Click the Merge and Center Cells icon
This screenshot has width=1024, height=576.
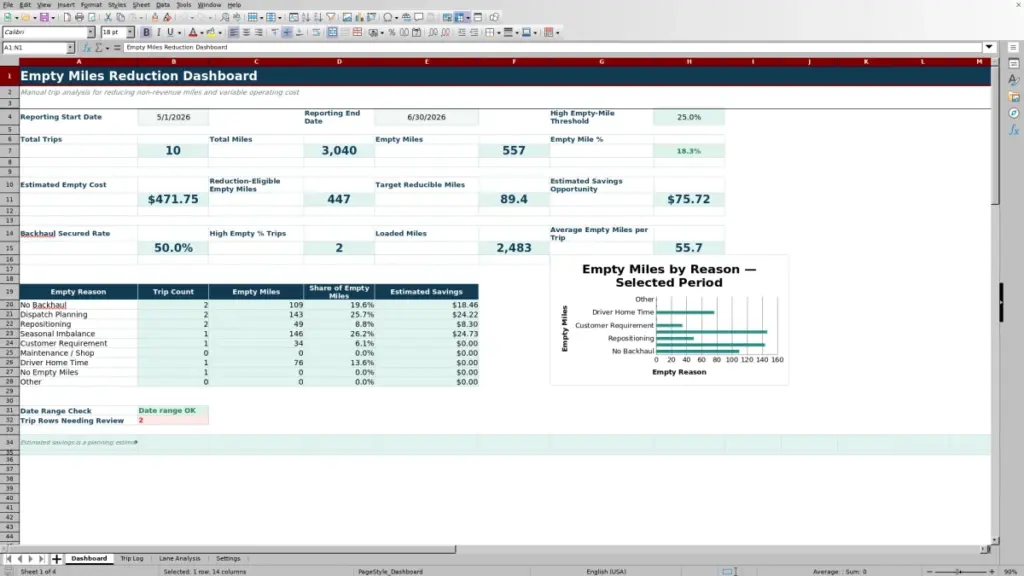tap(332, 32)
